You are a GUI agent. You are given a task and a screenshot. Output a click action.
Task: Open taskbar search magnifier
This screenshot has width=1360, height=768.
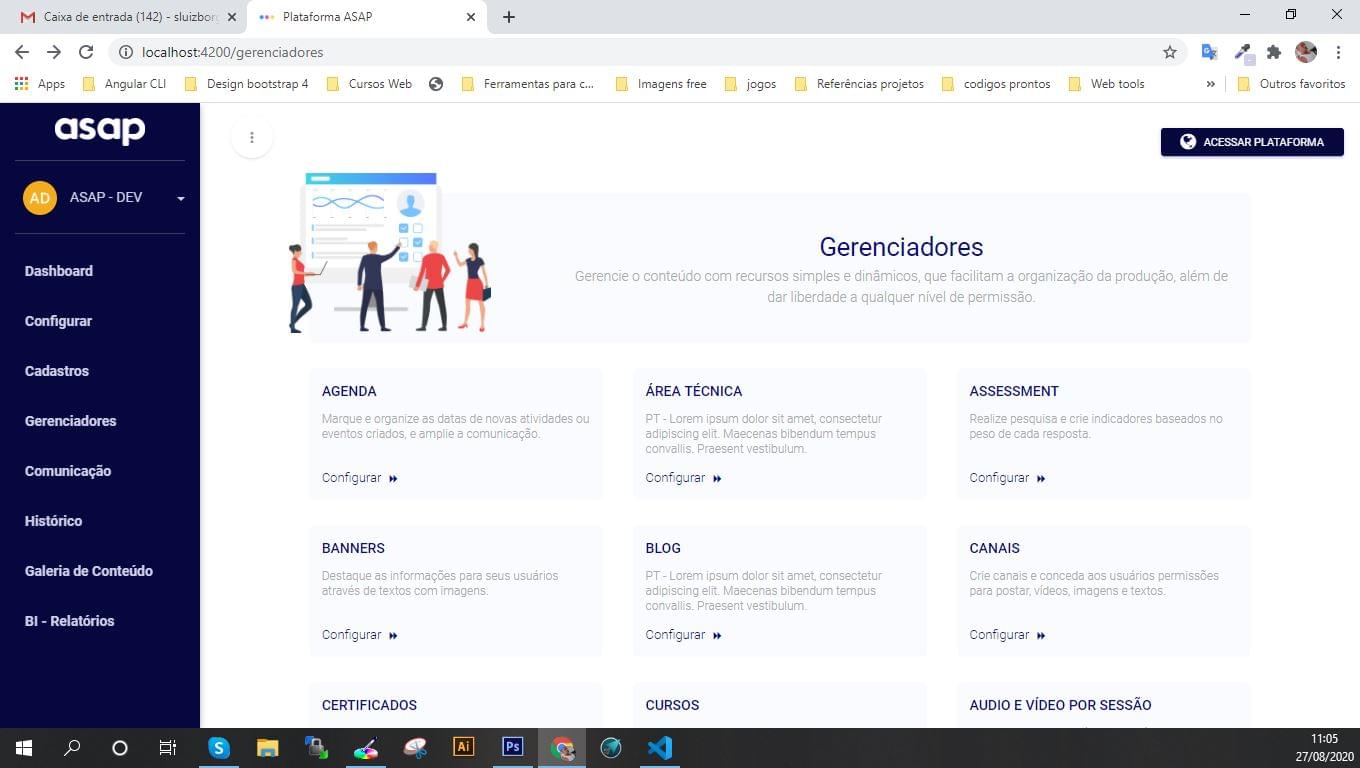[72, 748]
